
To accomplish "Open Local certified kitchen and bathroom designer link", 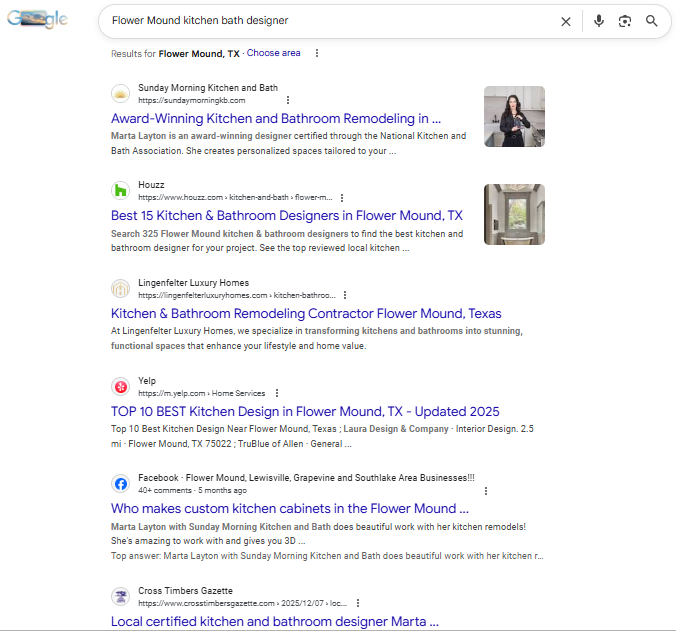I will pyautogui.click(x=275, y=622).
